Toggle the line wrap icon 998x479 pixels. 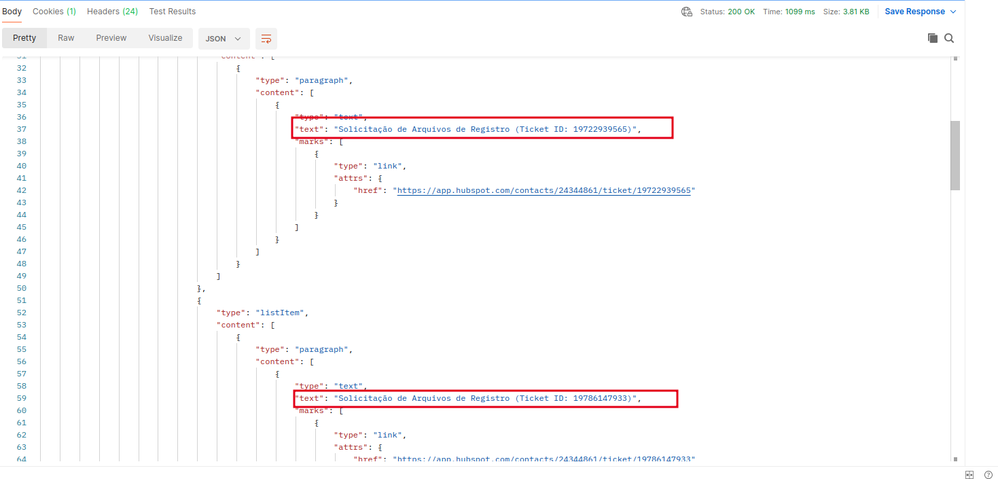pos(266,39)
